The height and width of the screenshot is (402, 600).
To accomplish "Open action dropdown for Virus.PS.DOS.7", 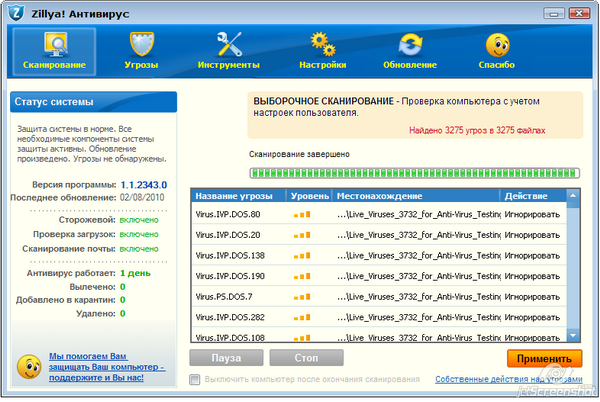I will [532, 297].
